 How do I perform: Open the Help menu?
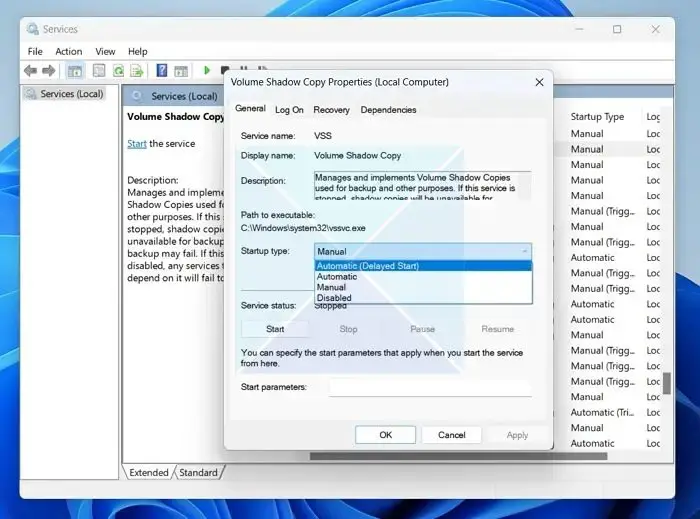[138, 51]
